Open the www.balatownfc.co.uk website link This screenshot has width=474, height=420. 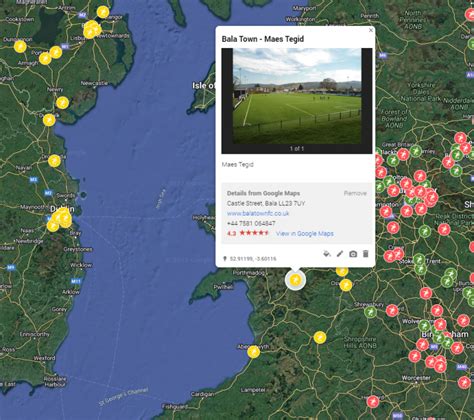pyautogui.click(x=258, y=213)
